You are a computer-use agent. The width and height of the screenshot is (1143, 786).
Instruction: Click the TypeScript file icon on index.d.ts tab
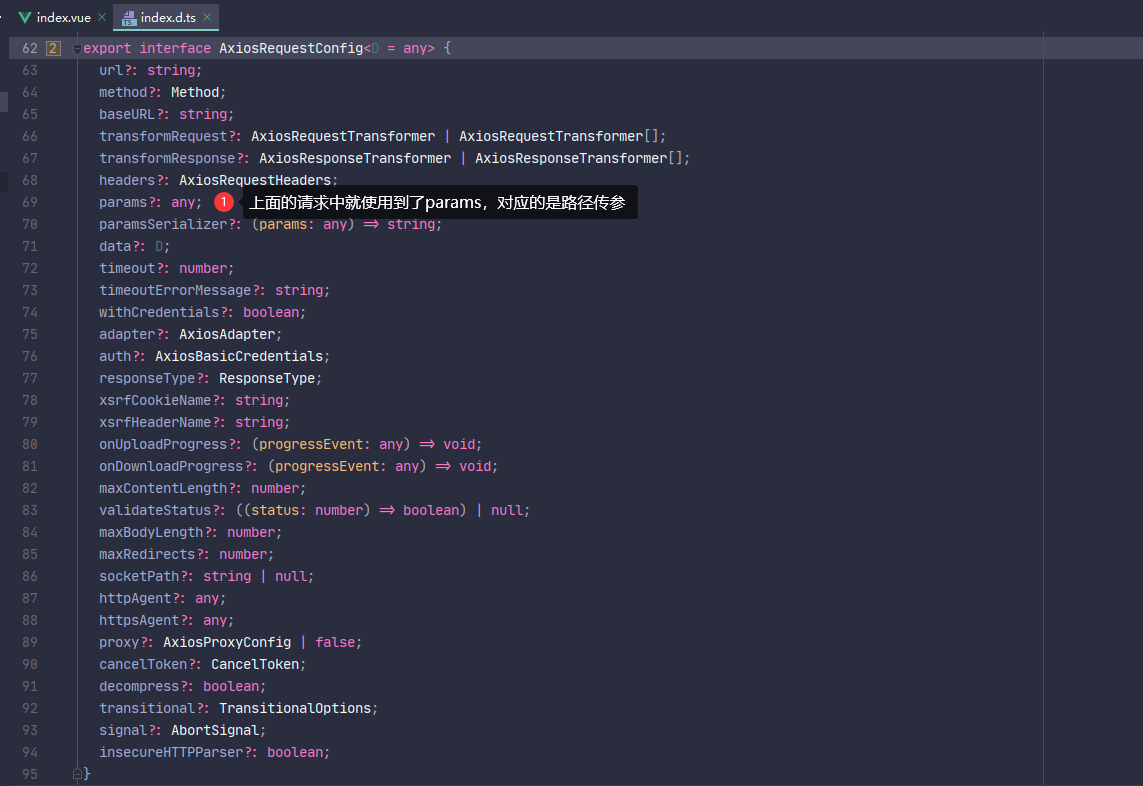click(x=129, y=17)
